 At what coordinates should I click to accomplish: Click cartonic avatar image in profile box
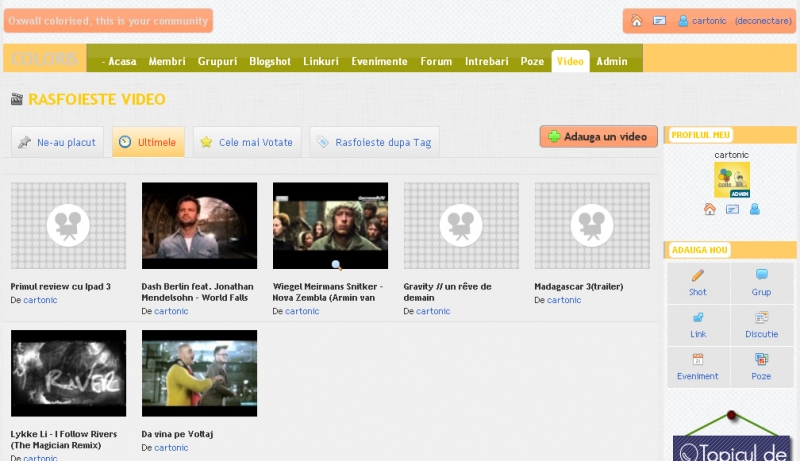click(x=732, y=180)
